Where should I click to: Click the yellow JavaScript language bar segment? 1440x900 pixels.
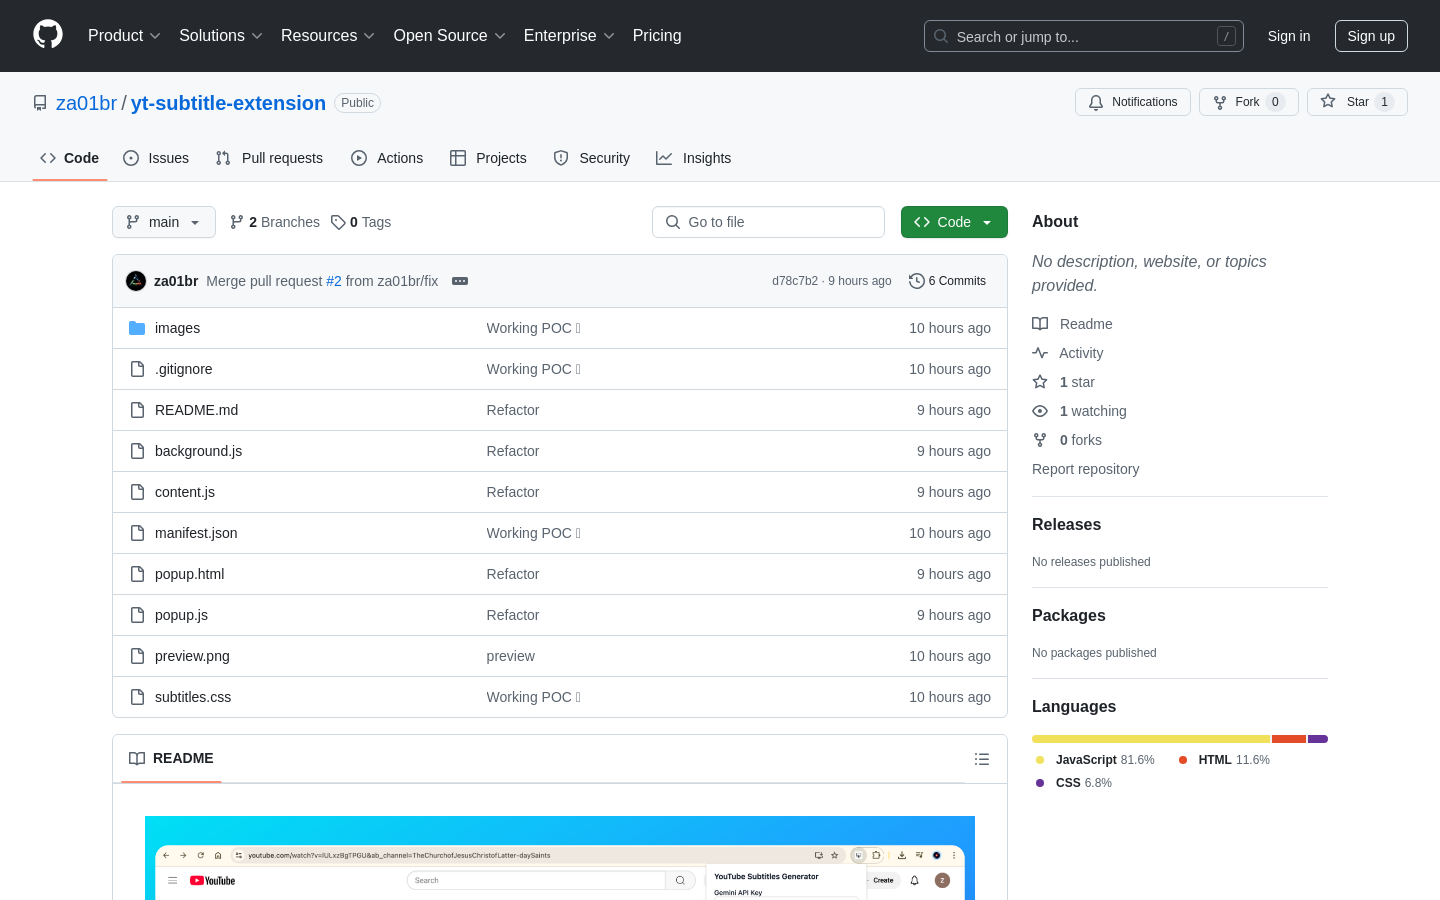pyautogui.click(x=1151, y=739)
